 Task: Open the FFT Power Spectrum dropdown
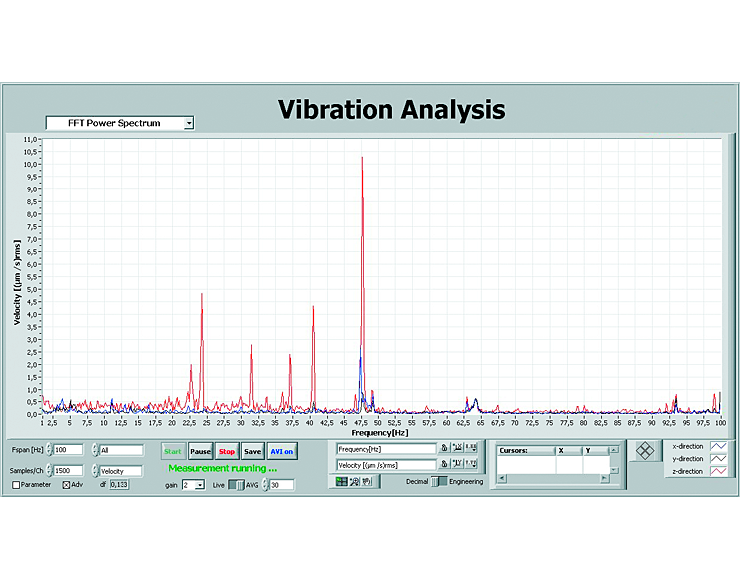click(x=187, y=123)
